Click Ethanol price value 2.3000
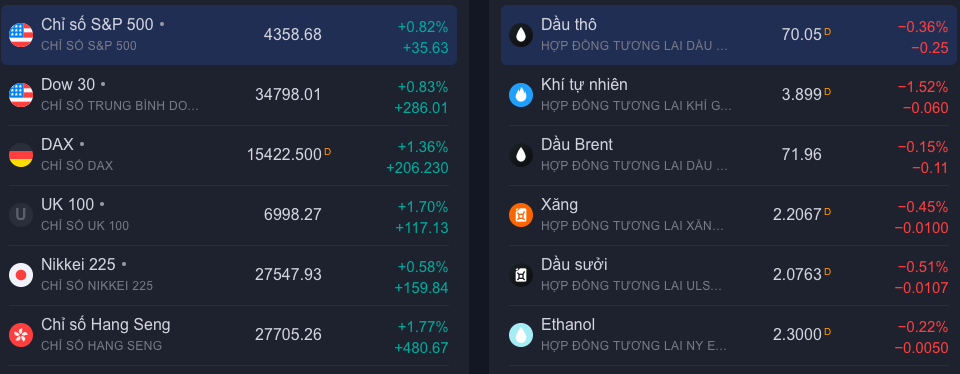Viewport: 960px width, 374px height. coord(797,335)
